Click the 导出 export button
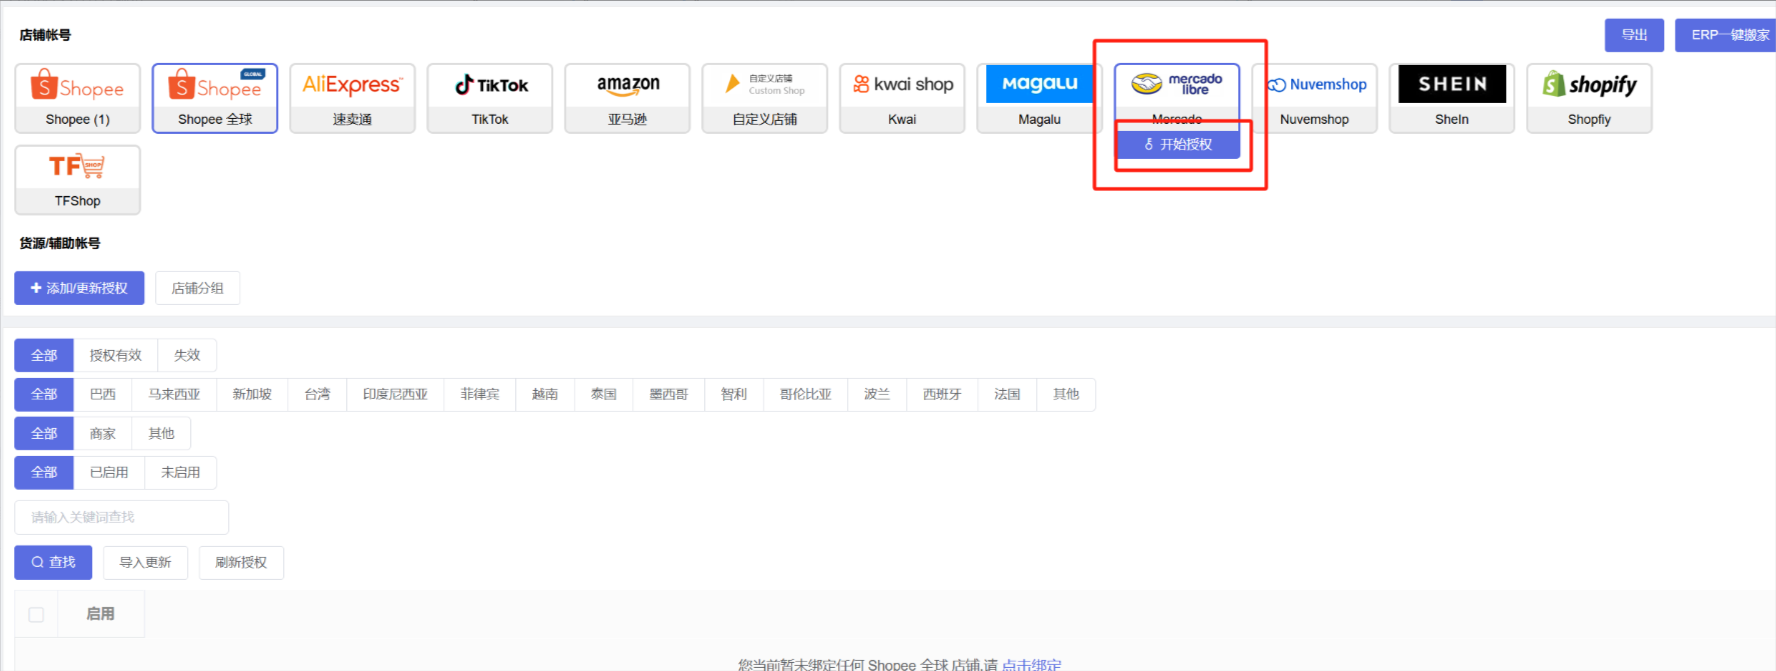This screenshot has width=1776, height=671. point(1634,35)
